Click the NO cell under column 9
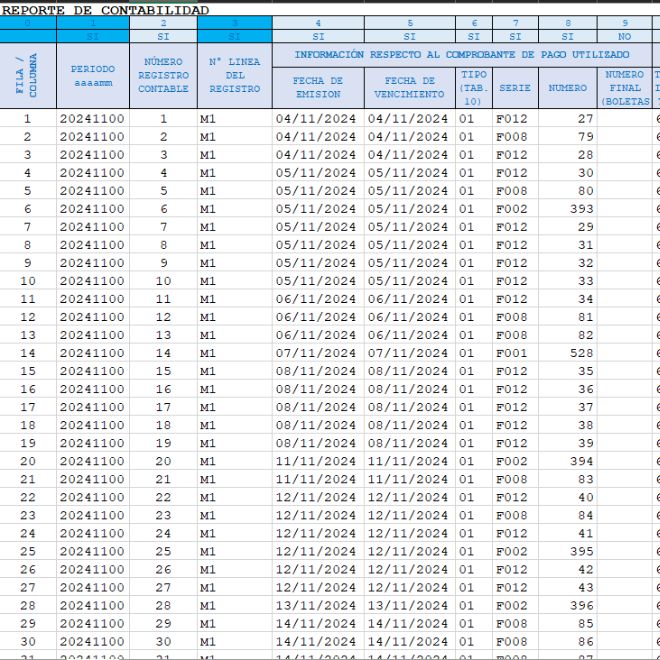Viewport: 660px width, 660px height. [625, 36]
